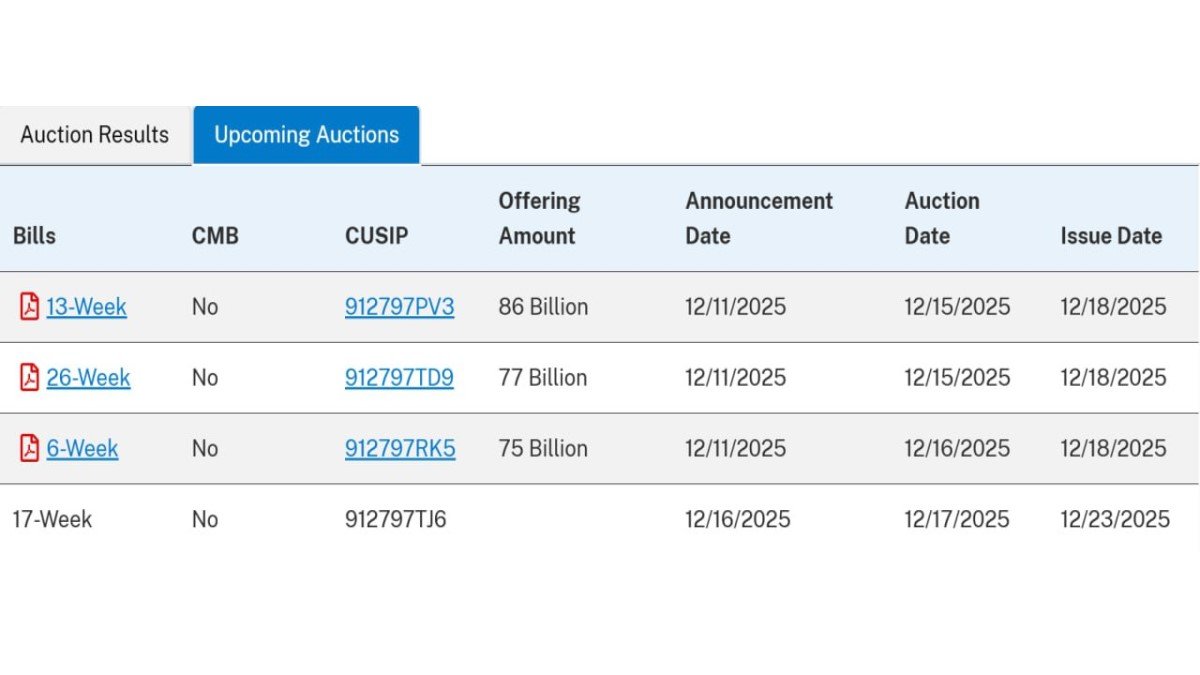1200x675 pixels.
Task: Open the 26-Week bill link
Action: pos(87,379)
